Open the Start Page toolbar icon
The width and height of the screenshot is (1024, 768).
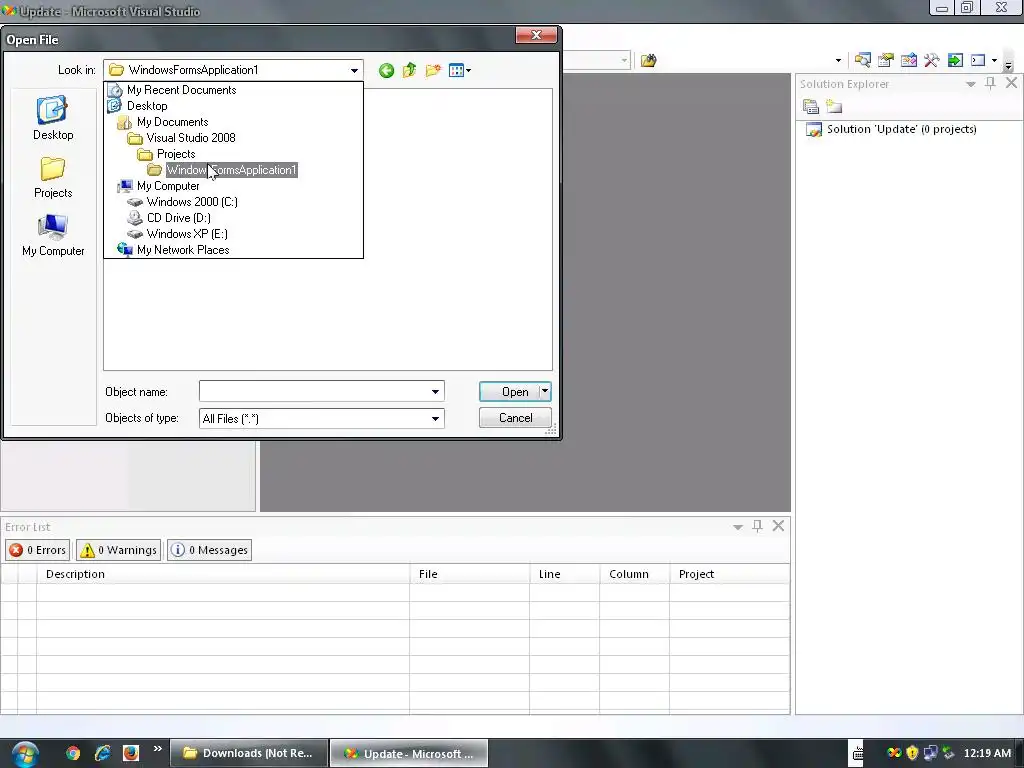click(x=955, y=60)
